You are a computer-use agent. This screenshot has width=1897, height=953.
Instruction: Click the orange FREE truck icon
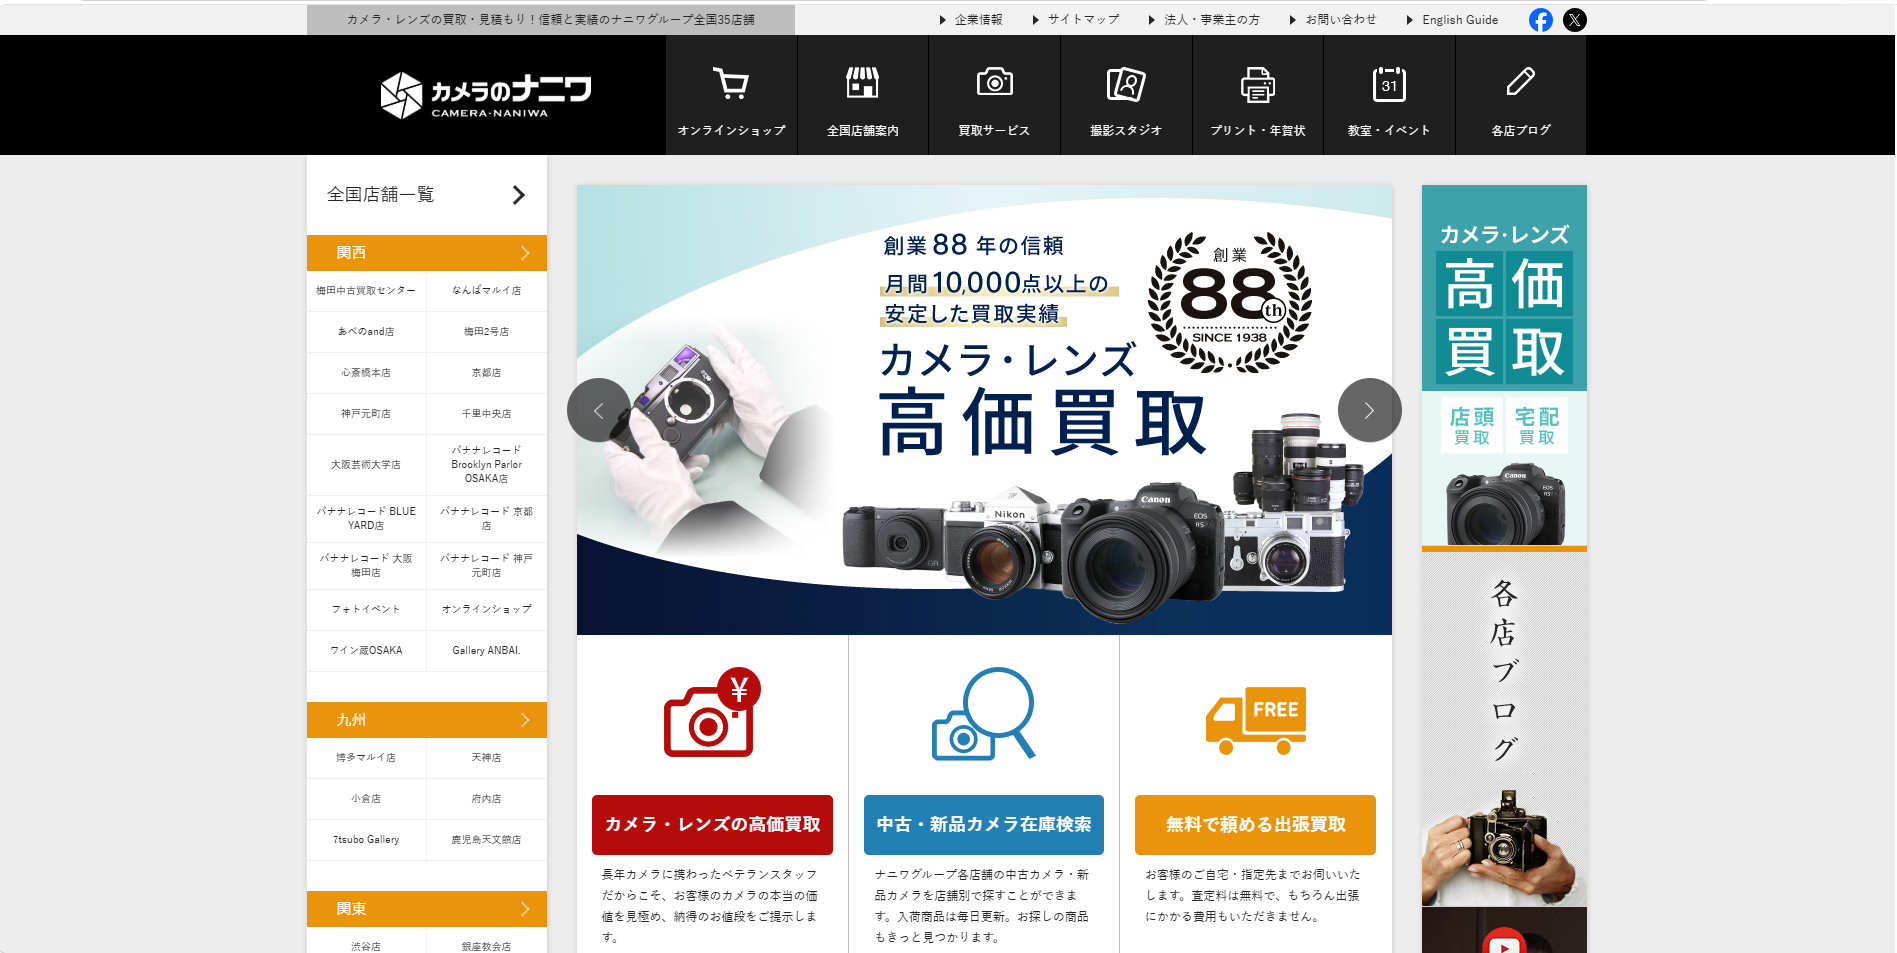(1256, 720)
